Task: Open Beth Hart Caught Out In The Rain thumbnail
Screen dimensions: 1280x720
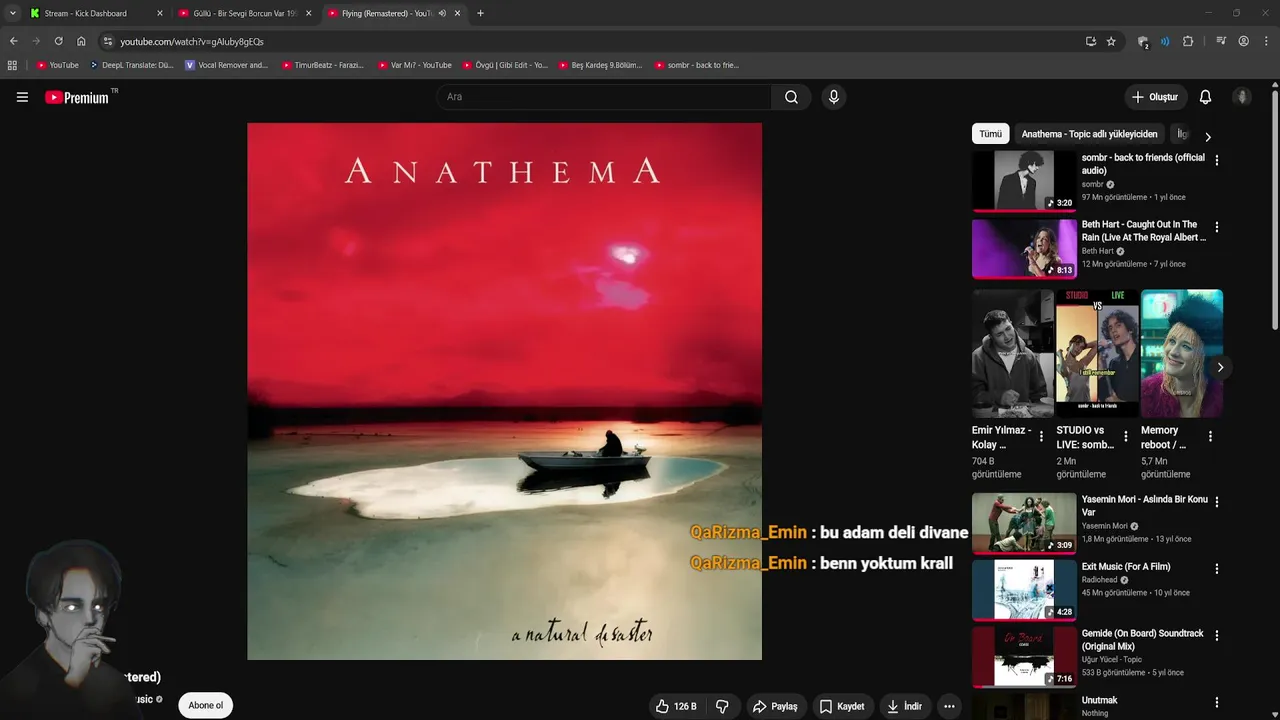Action: [x=1024, y=249]
